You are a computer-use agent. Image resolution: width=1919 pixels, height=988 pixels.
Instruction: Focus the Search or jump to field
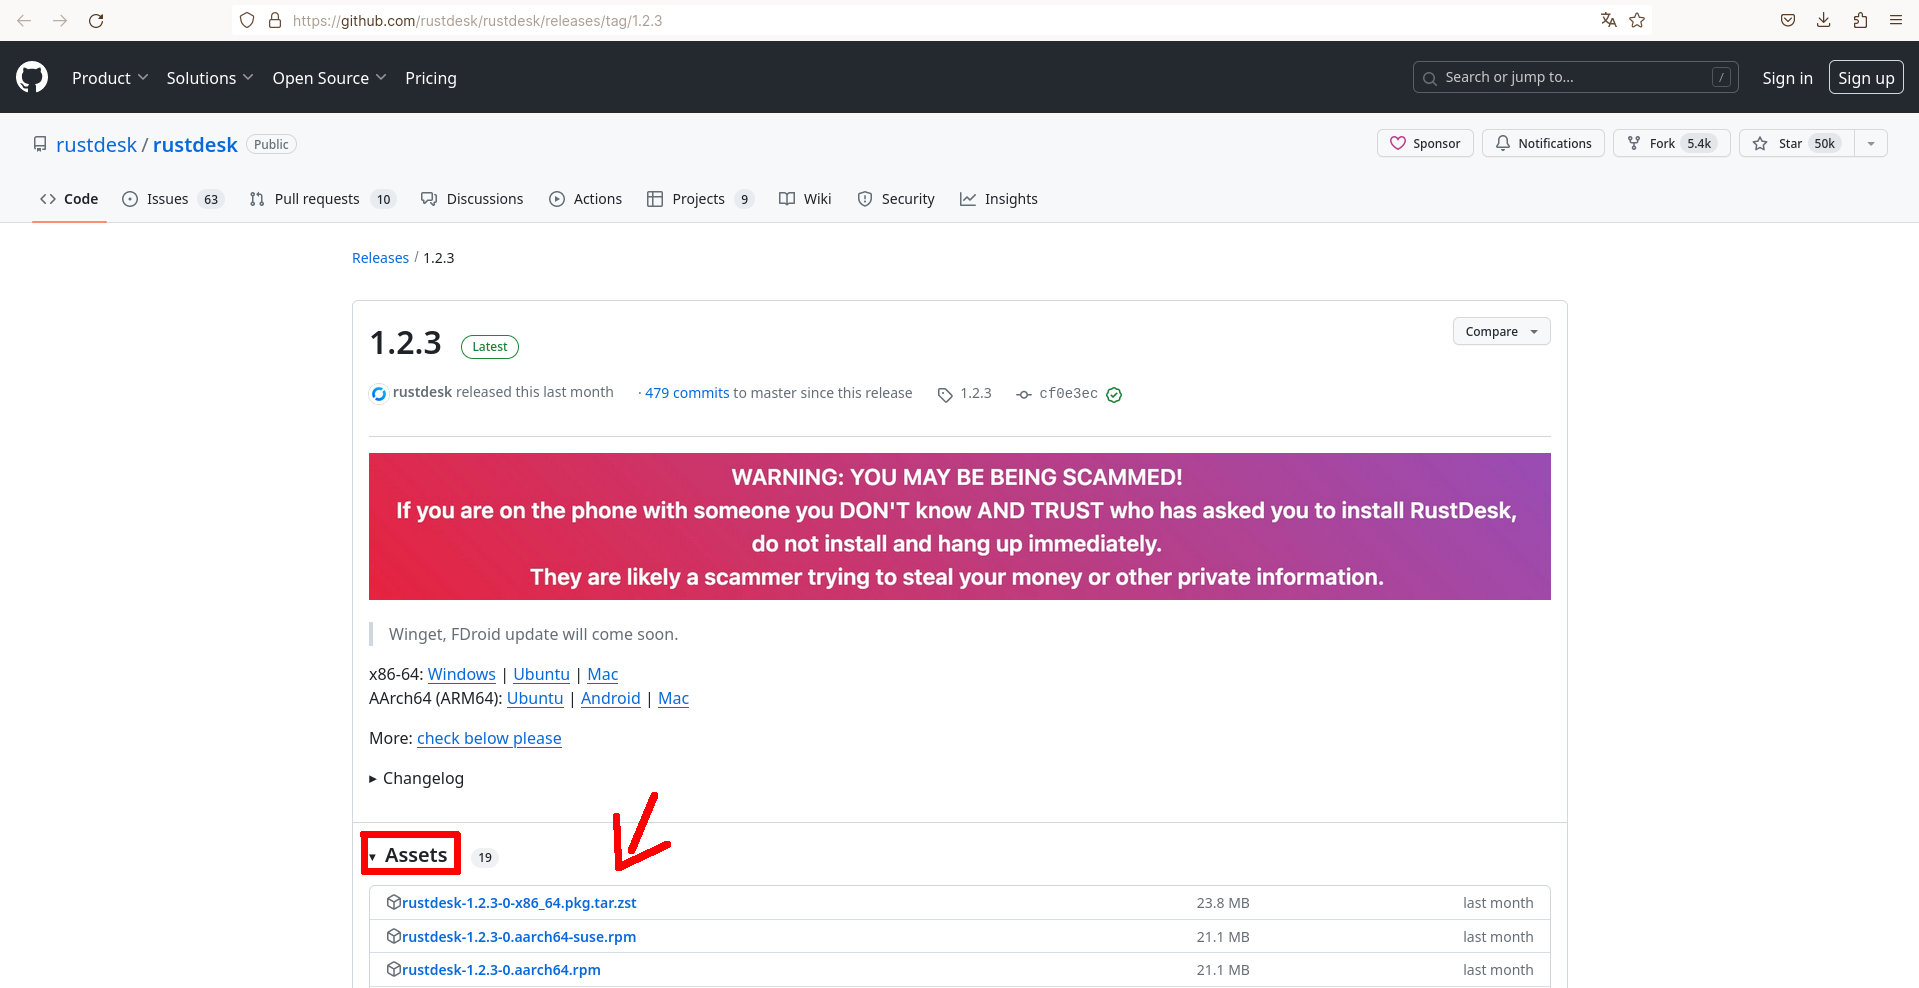tap(1575, 77)
